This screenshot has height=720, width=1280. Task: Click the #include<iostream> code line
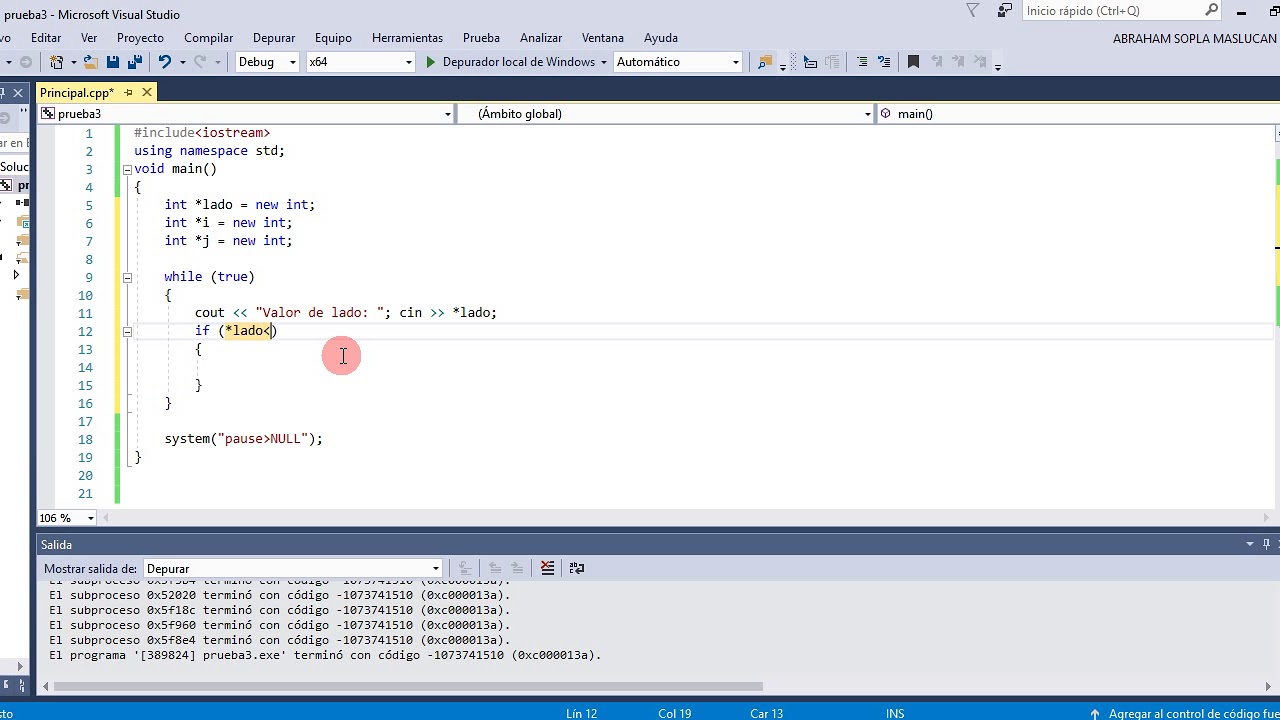click(x=202, y=133)
